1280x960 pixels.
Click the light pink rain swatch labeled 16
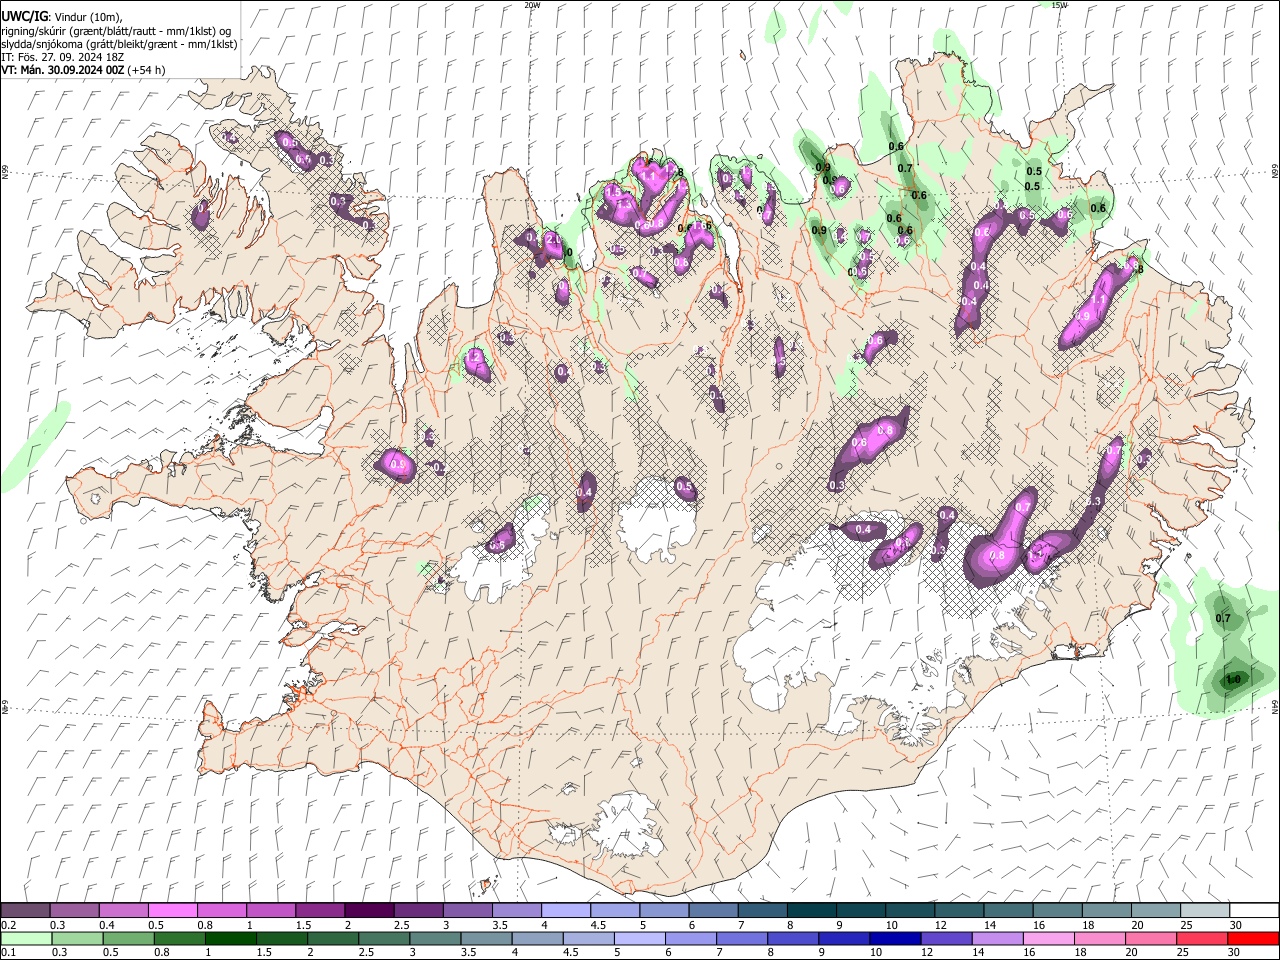tap(1049, 939)
